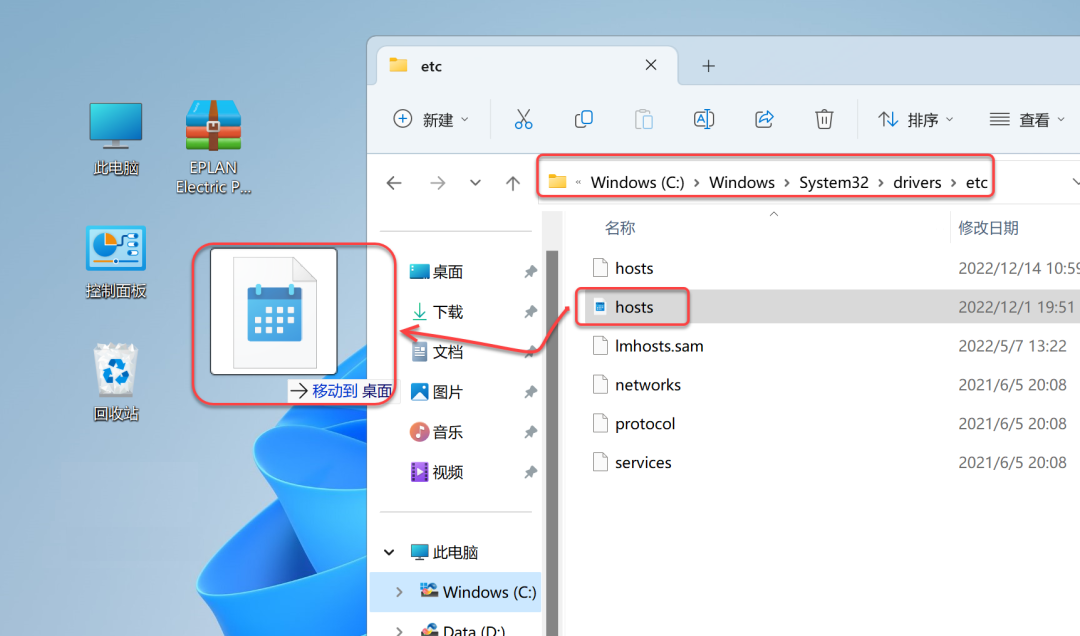Navigate to System32 in the breadcrumb bar

click(x=834, y=181)
